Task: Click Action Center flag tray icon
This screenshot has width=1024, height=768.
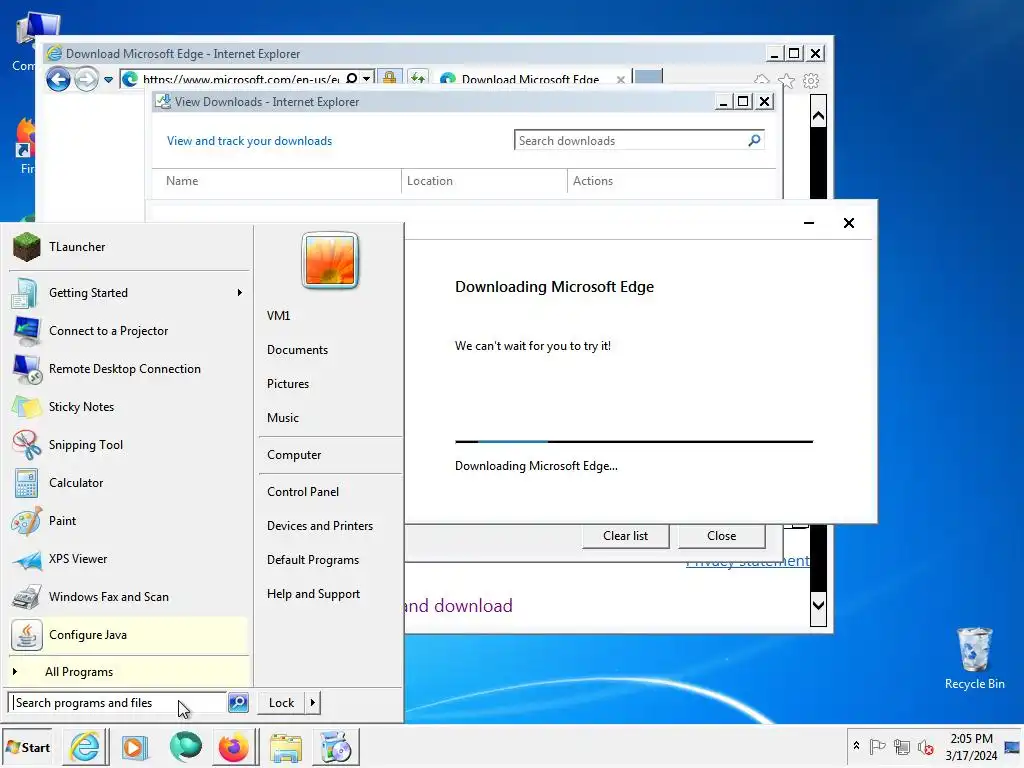Action: [878, 746]
